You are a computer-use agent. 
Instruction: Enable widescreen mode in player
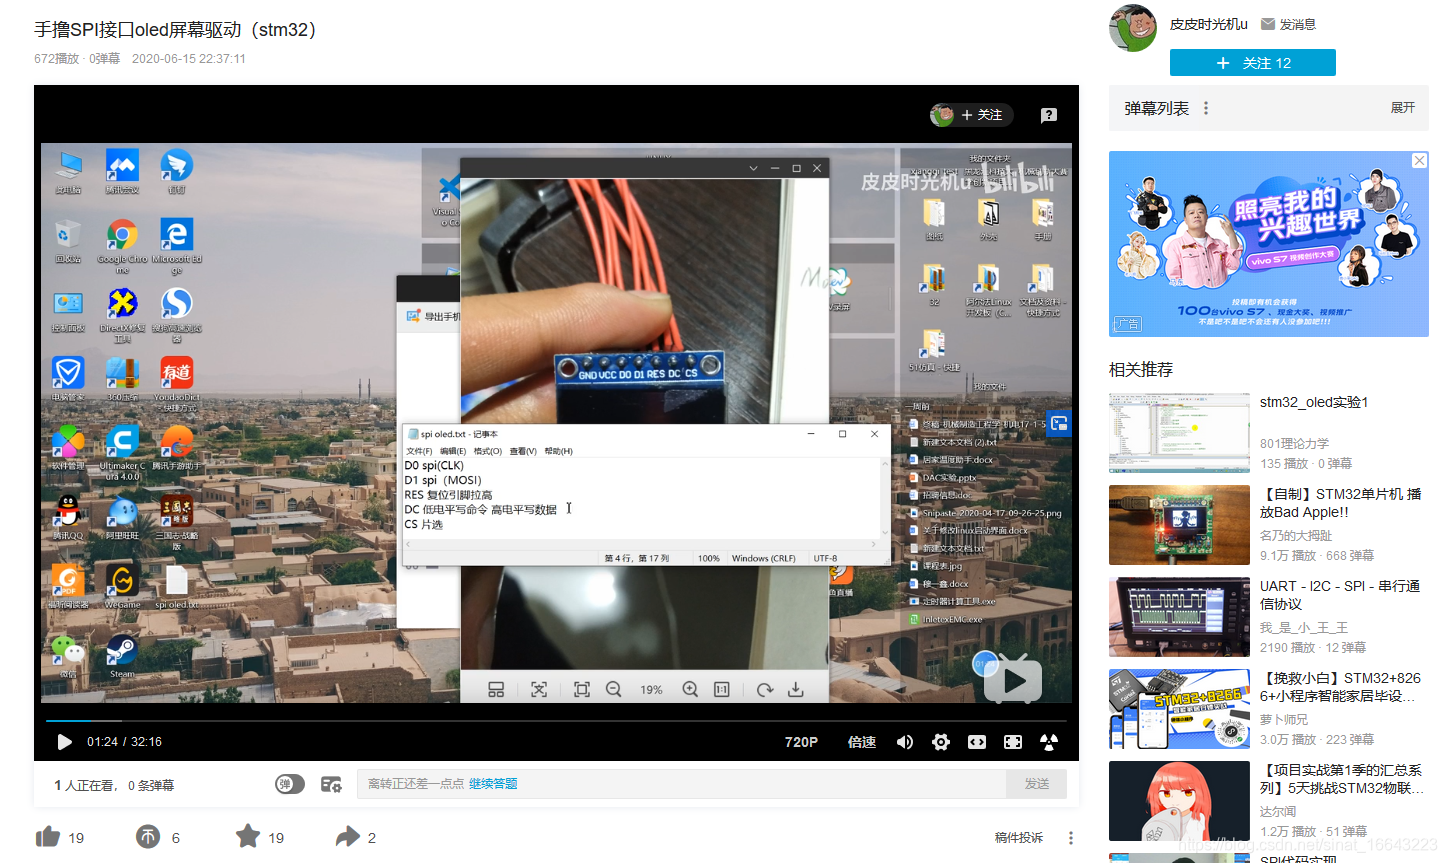977,742
